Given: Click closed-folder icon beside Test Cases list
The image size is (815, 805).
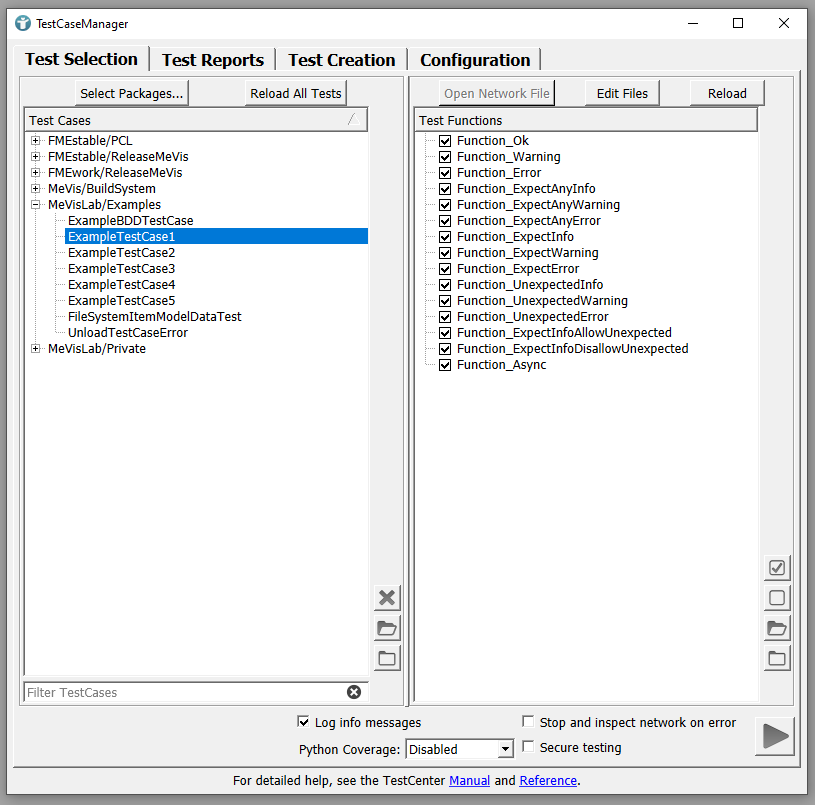Looking at the screenshot, I should click(x=387, y=658).
